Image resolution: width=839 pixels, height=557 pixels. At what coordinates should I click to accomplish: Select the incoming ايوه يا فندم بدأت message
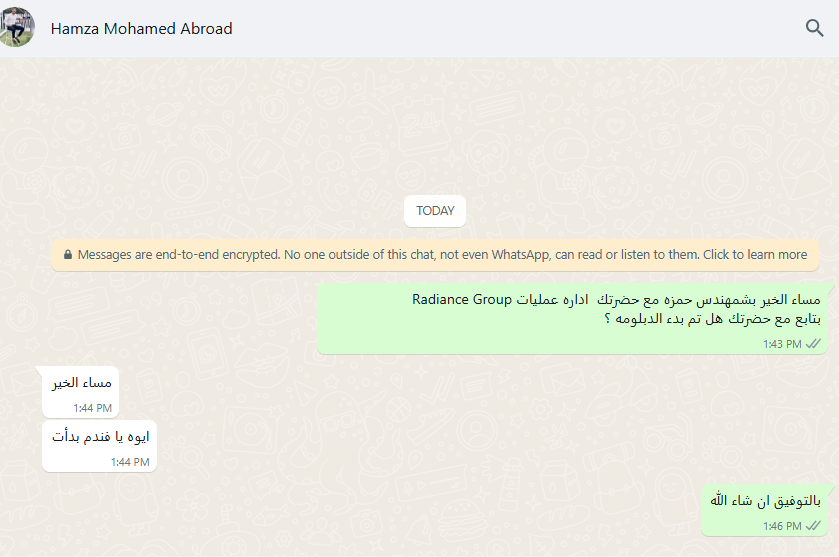pos(100,446)
